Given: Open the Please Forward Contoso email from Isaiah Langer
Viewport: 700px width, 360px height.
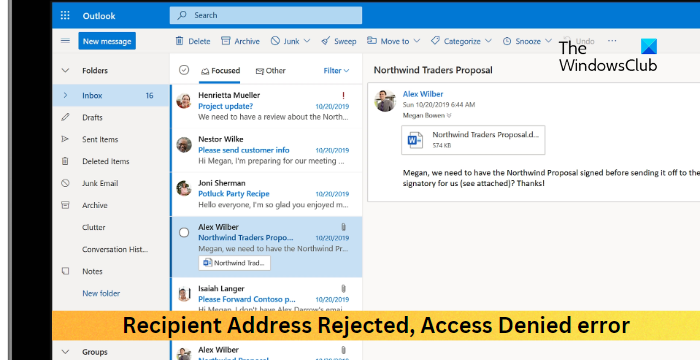Looking at the screenshot, I should pos(267,295).
